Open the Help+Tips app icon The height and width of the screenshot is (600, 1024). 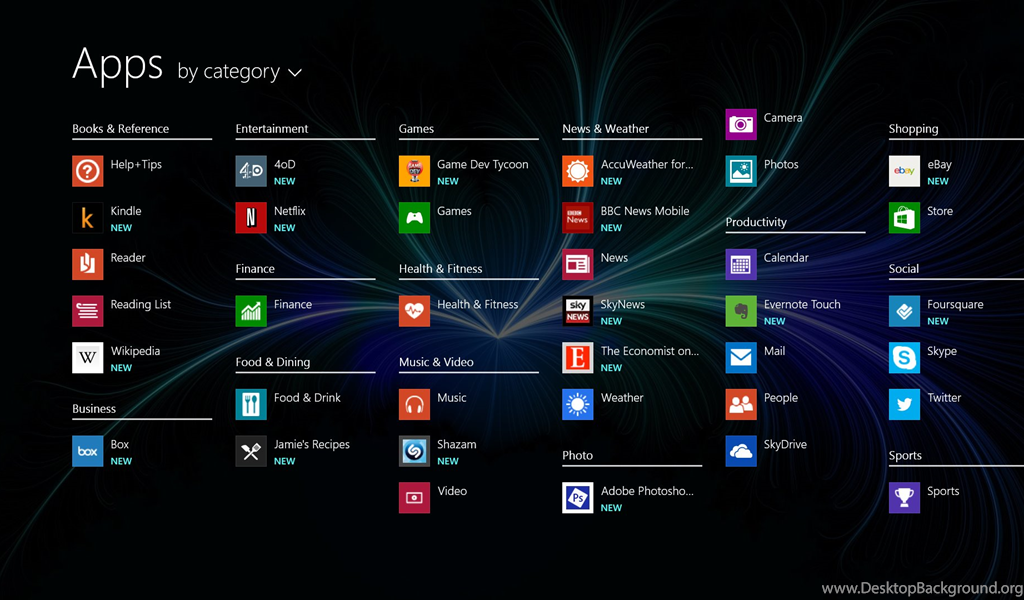coord(88,171)
